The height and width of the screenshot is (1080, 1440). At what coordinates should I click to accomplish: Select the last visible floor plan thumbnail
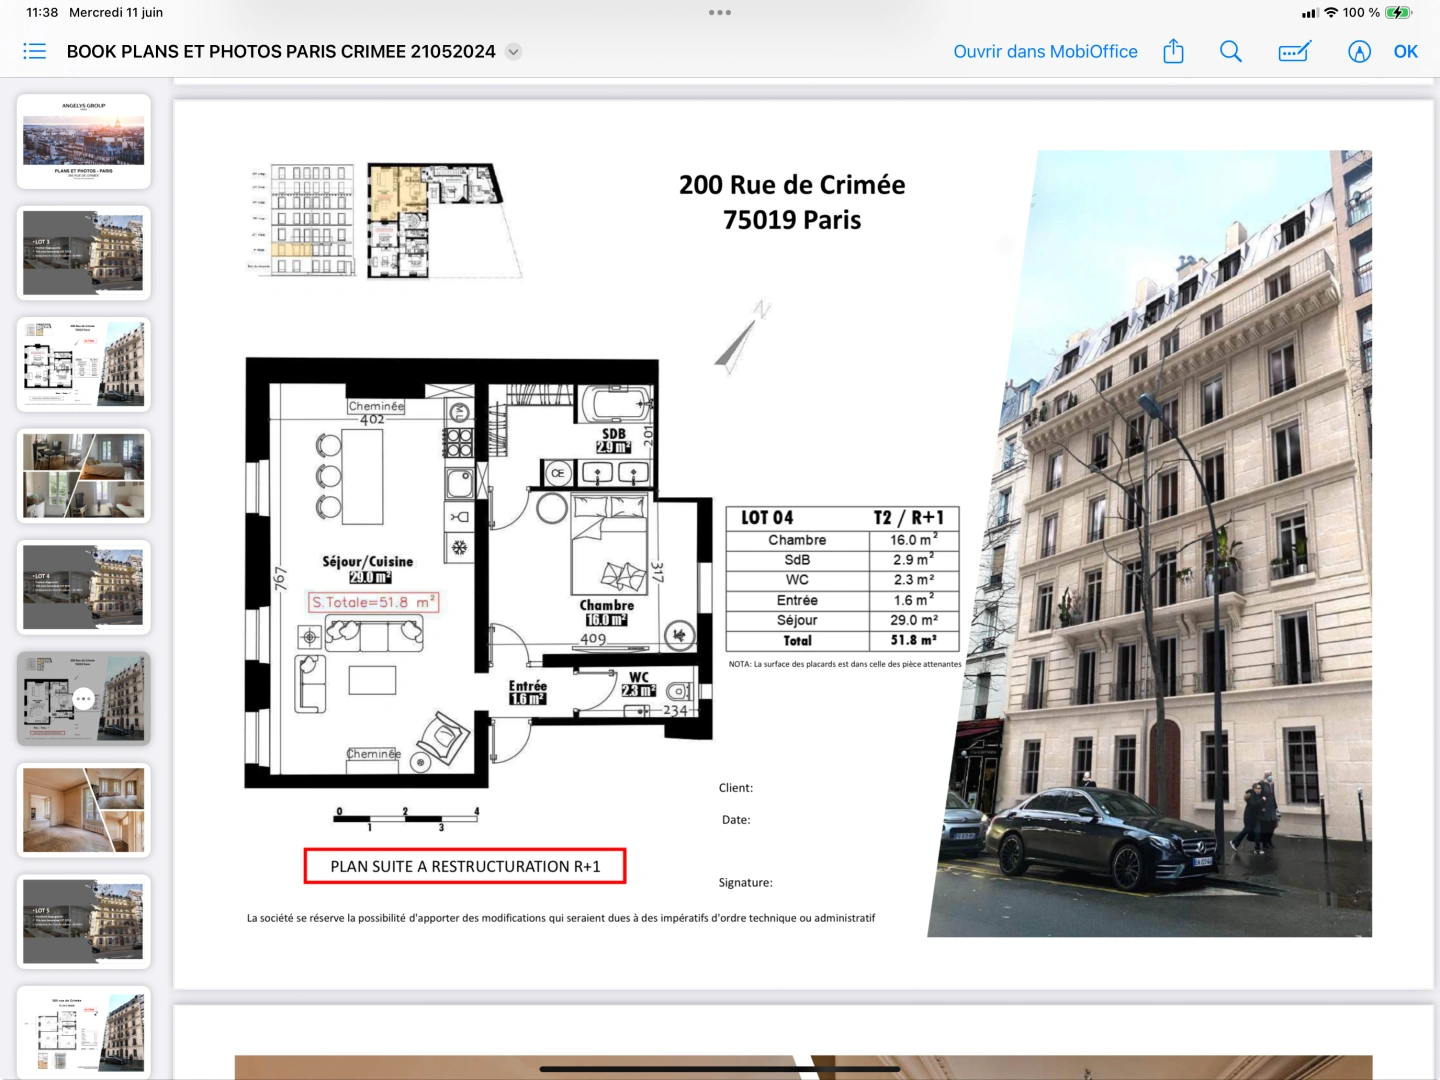coord(84,1032)
